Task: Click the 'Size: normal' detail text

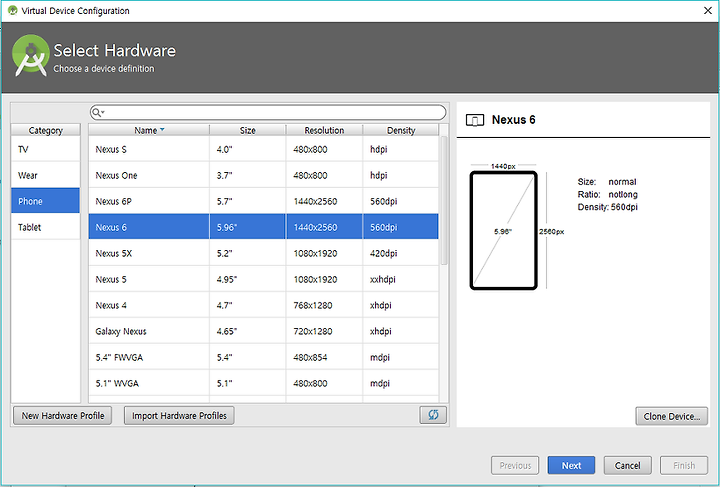Action: (607, 181)
